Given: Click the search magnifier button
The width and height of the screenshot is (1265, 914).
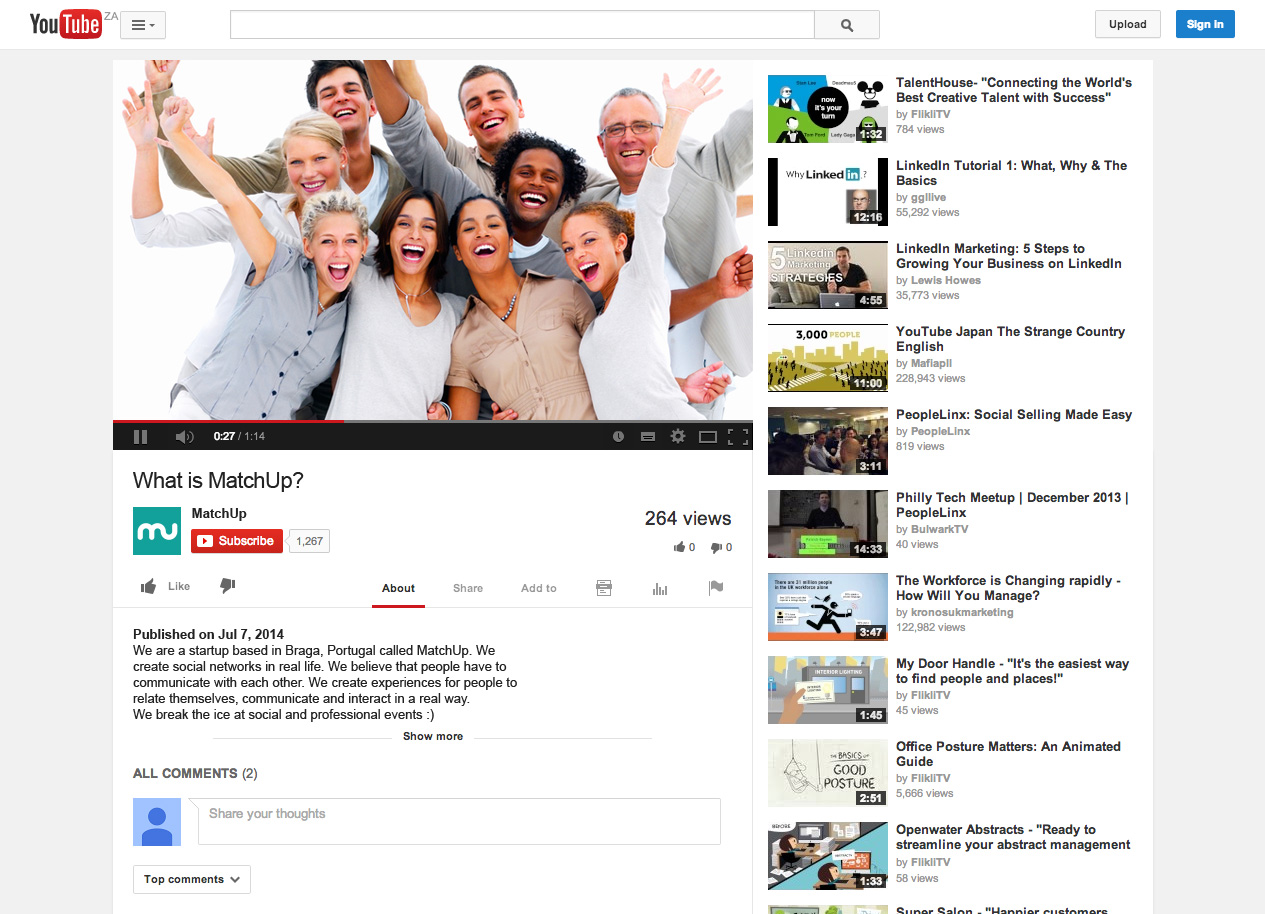Looking at the screenshot, I should [x=847, y=25].
